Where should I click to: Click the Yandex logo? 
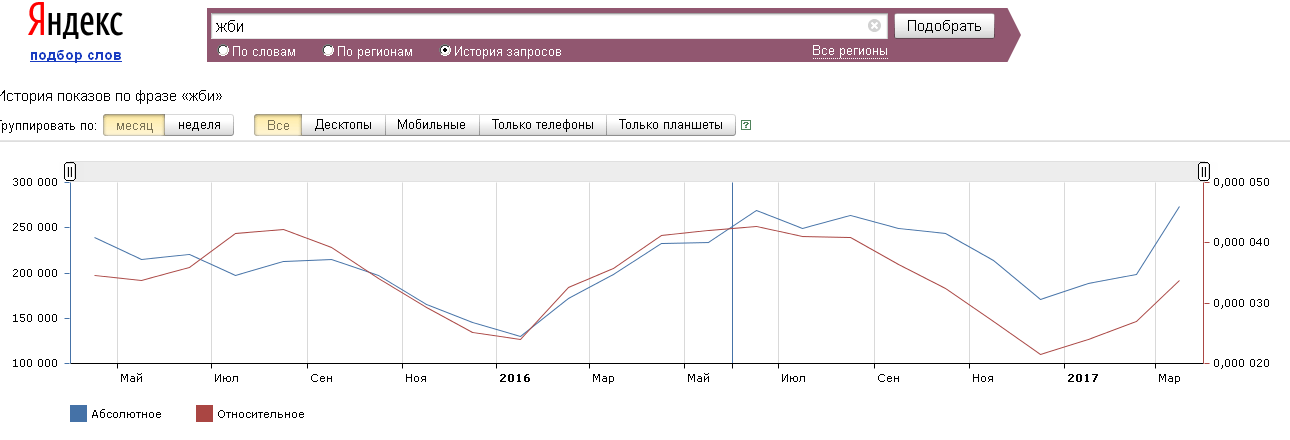76,23
